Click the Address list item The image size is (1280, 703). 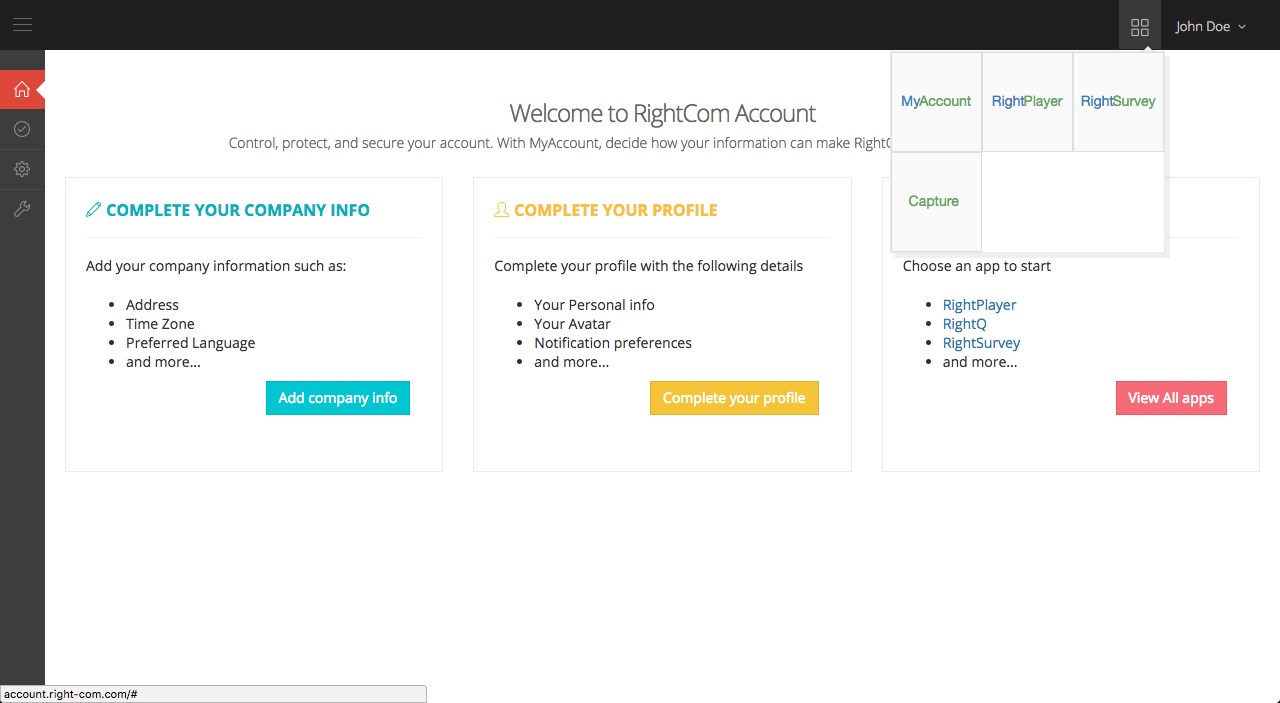[x=152, y=305]
